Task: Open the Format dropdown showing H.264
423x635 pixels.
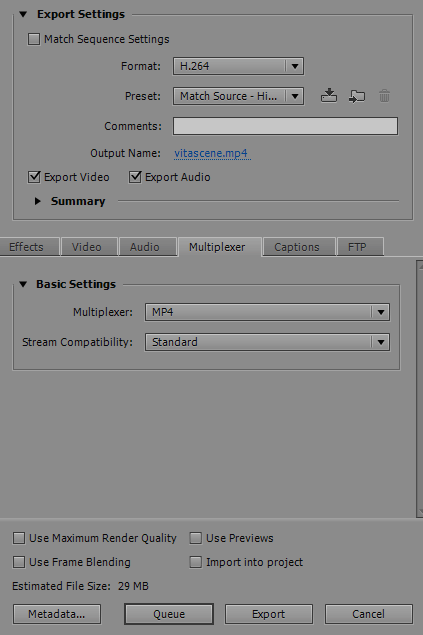Action: 238,66
